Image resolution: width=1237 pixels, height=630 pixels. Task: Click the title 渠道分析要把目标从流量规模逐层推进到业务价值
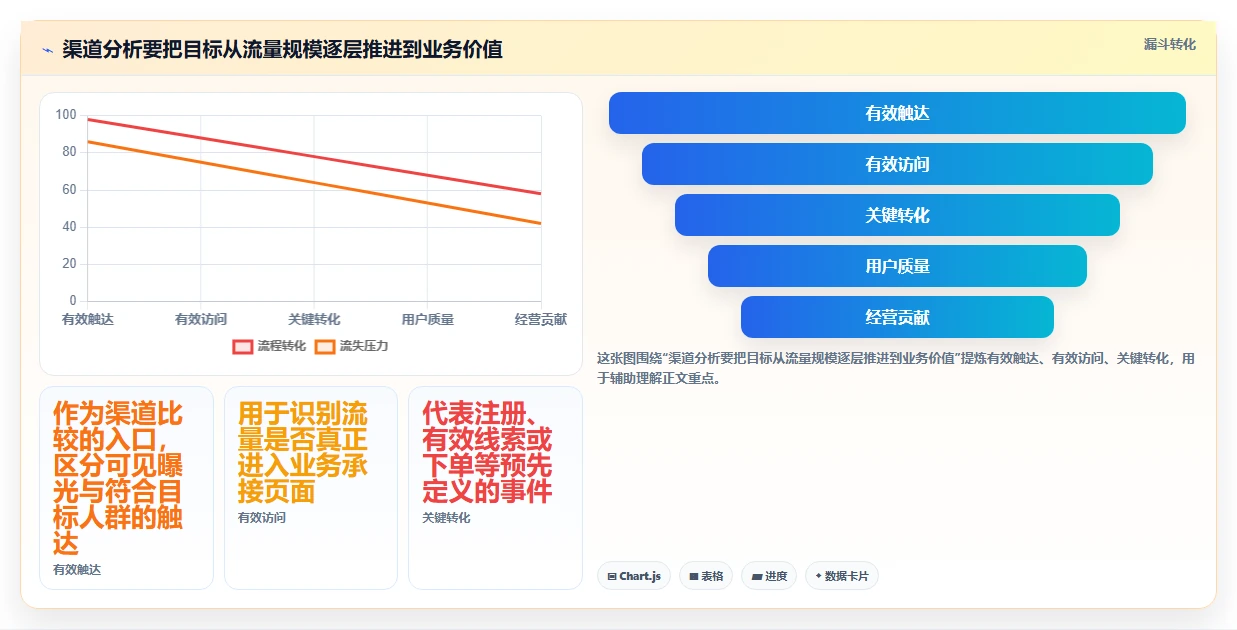(282, 50)
